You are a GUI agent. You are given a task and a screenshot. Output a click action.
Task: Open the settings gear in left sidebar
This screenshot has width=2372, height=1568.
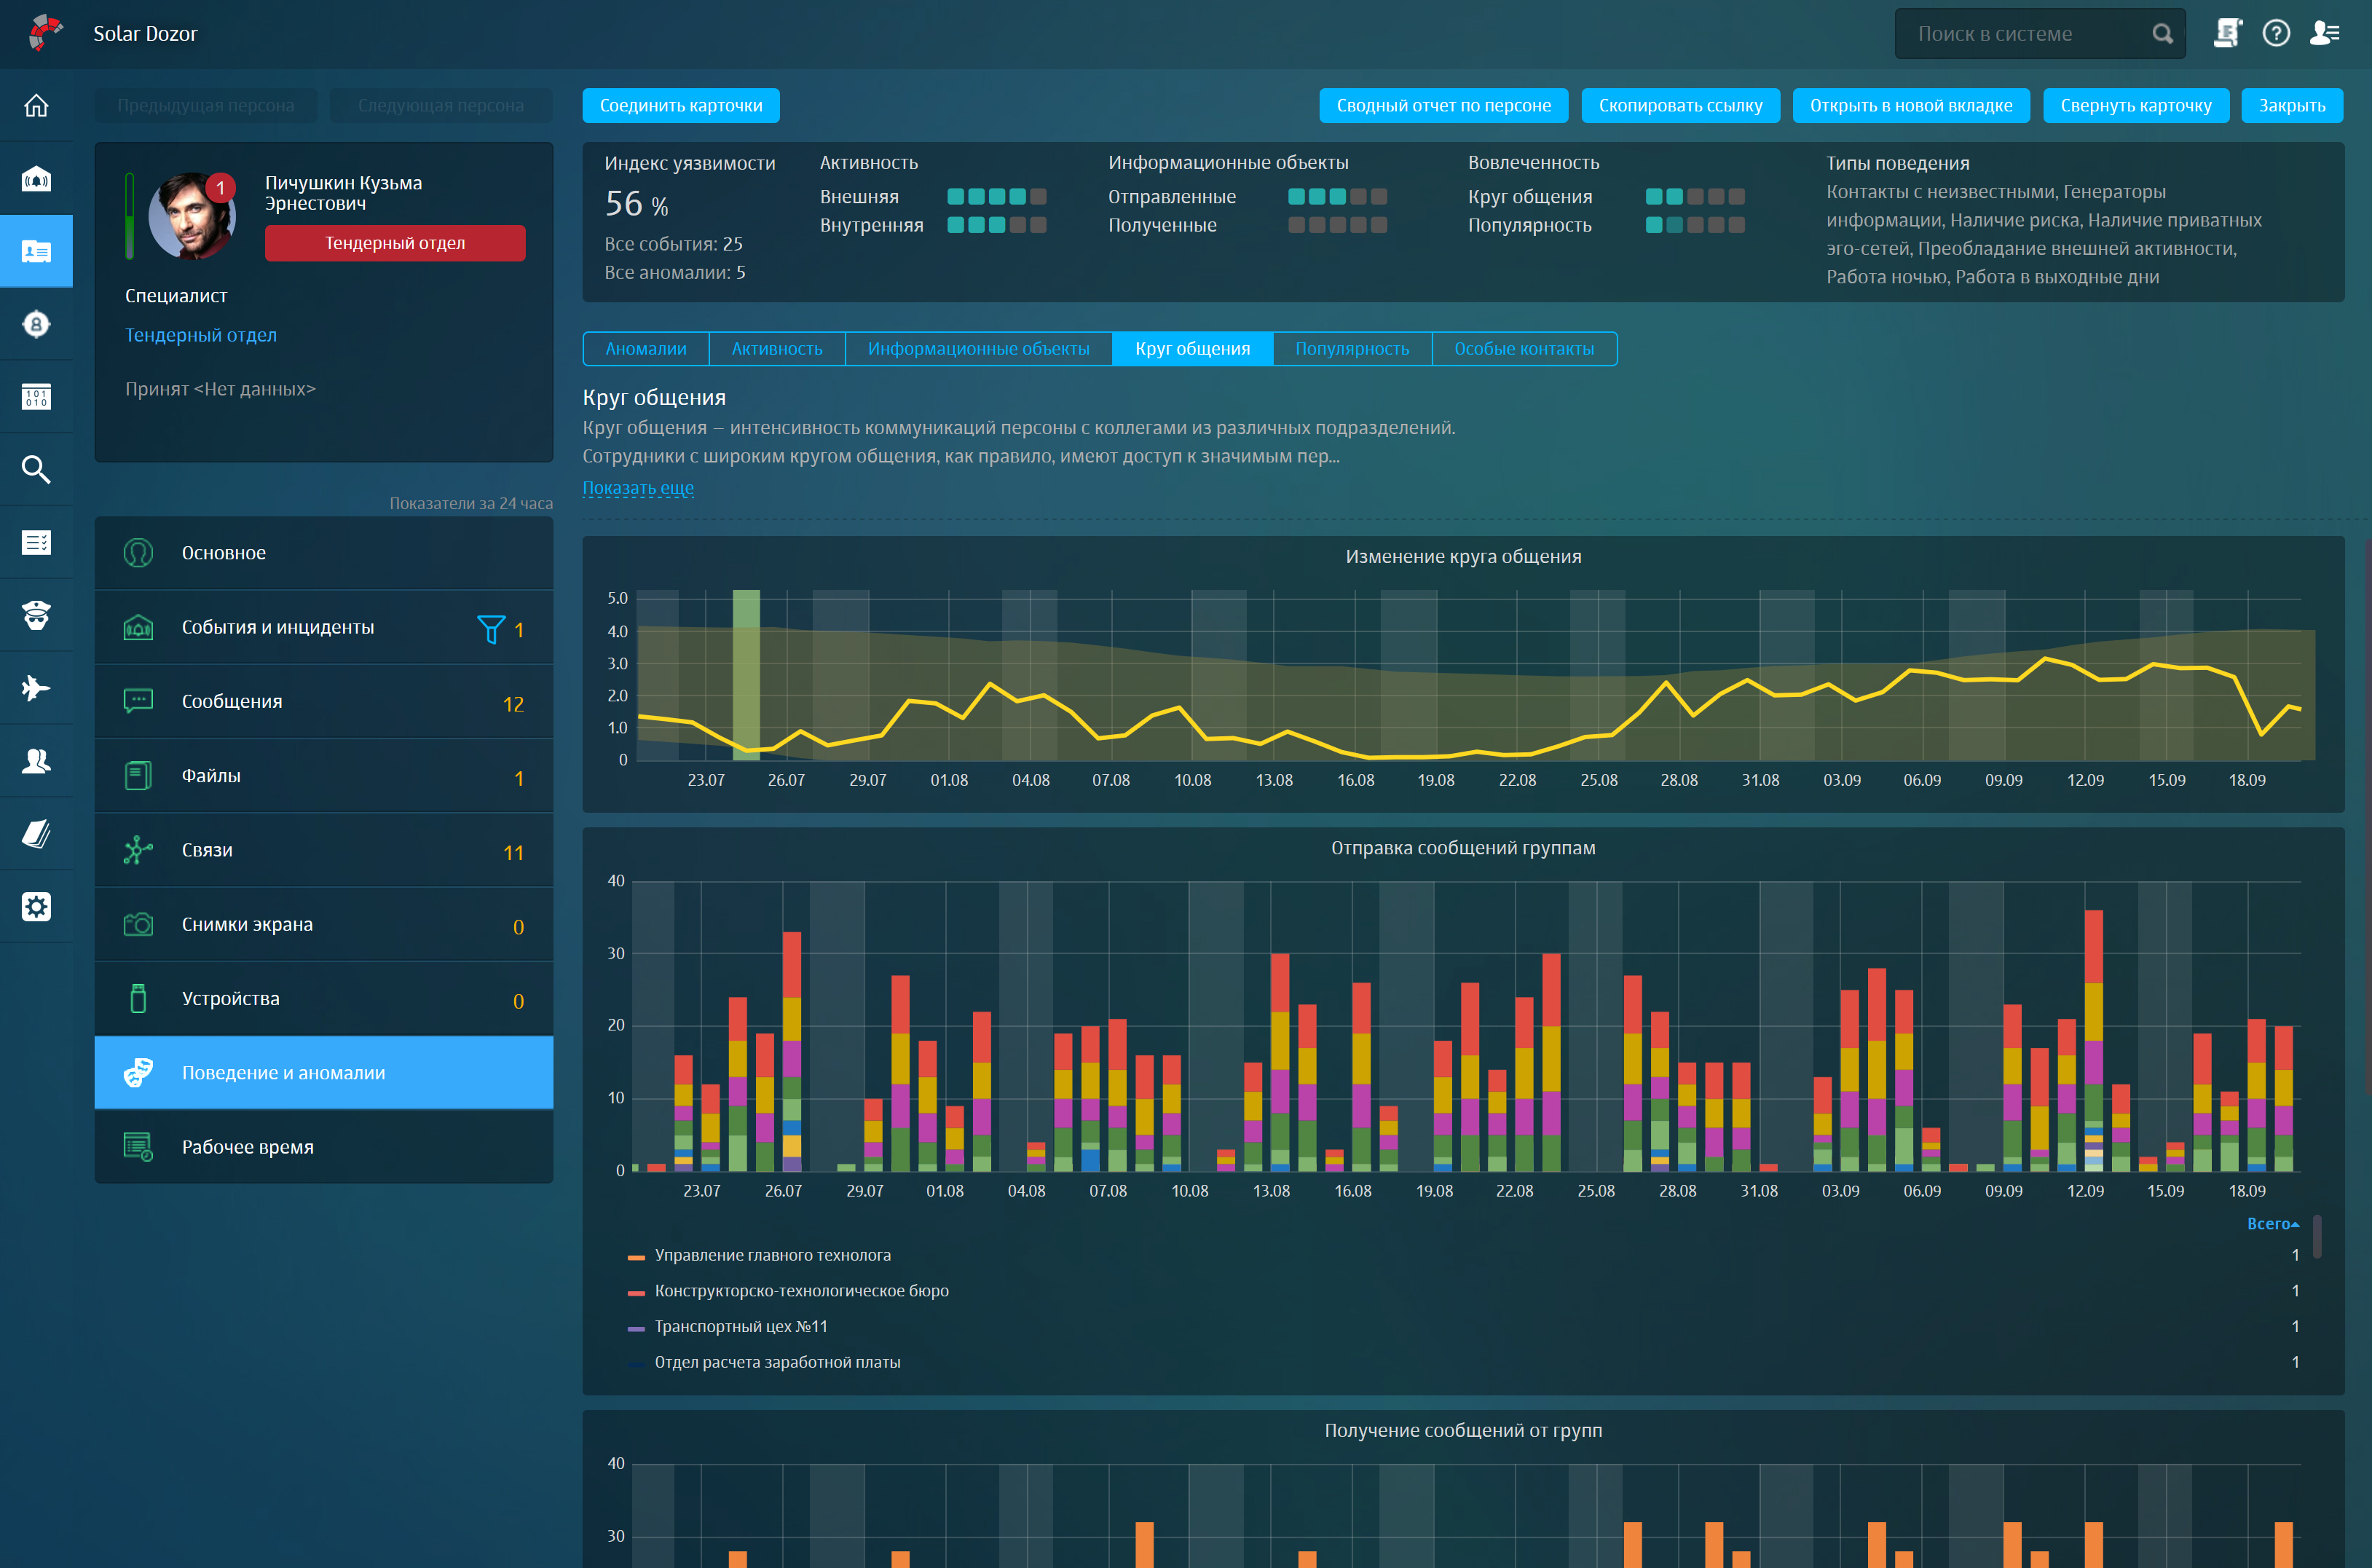point(36,907)
